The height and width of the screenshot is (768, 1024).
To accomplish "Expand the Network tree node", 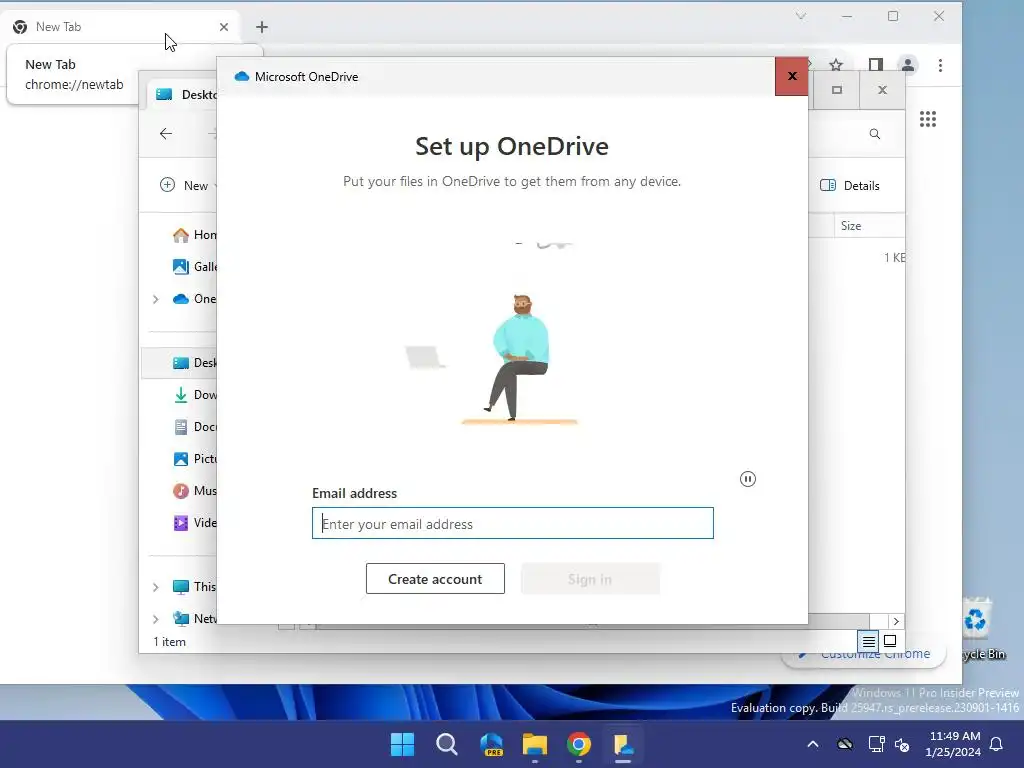I will (155, 618).
